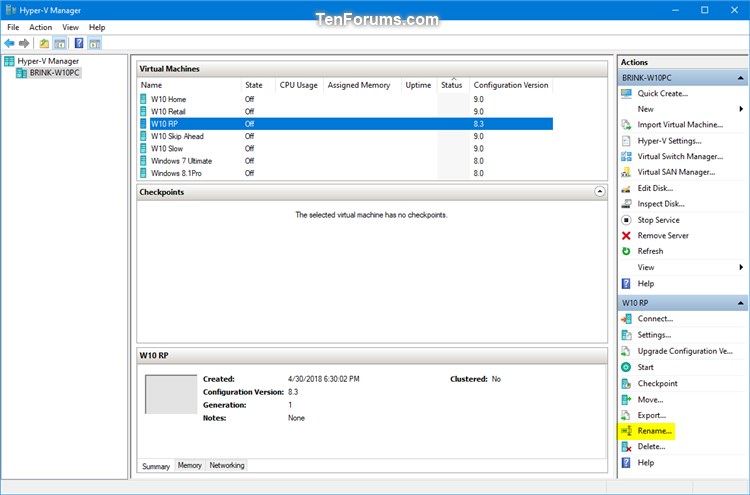
Task: Sort by Assigned Memory column header
Action: point(362,85)
